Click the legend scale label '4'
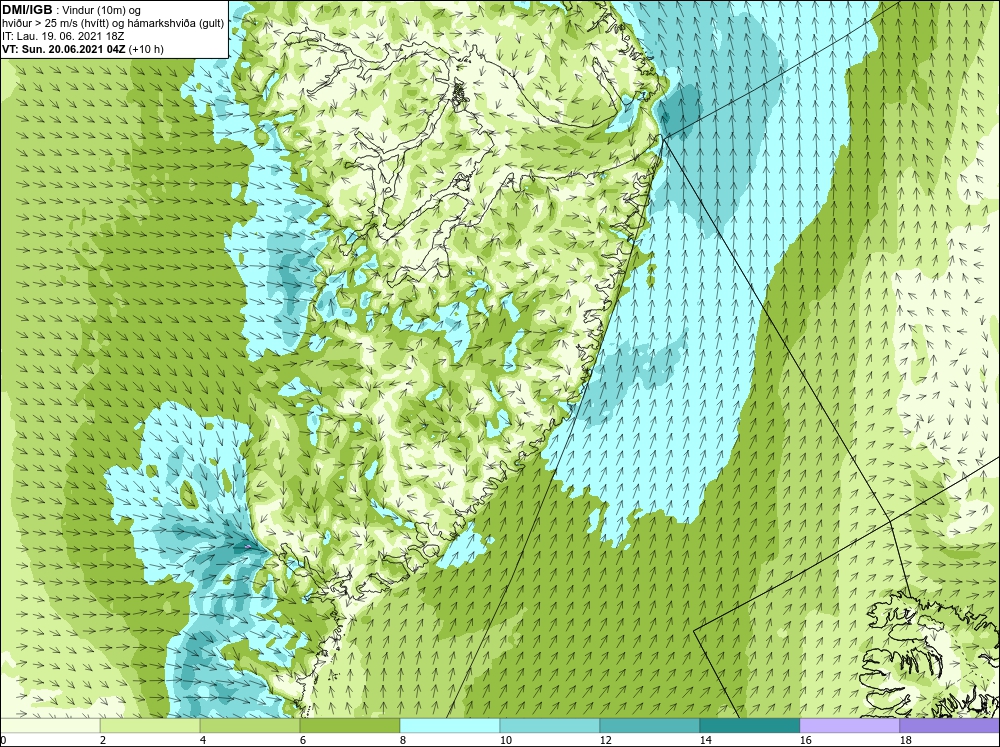1000x747 pixels. point(203,740)
